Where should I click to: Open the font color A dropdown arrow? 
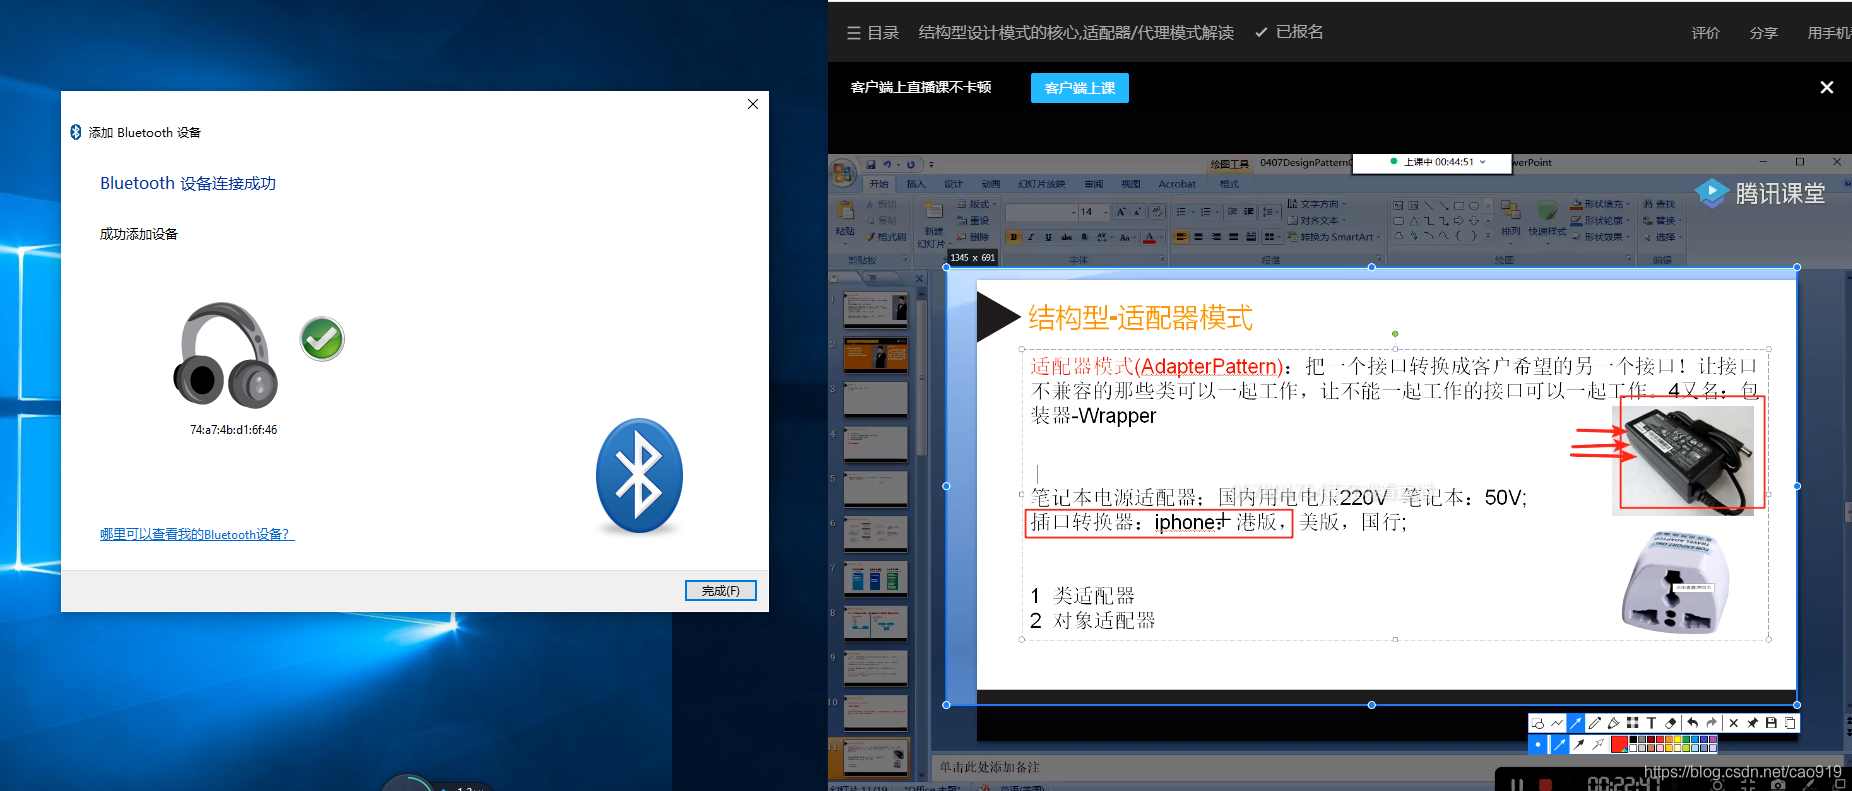pyautogui.click(x=1161, y=237)
